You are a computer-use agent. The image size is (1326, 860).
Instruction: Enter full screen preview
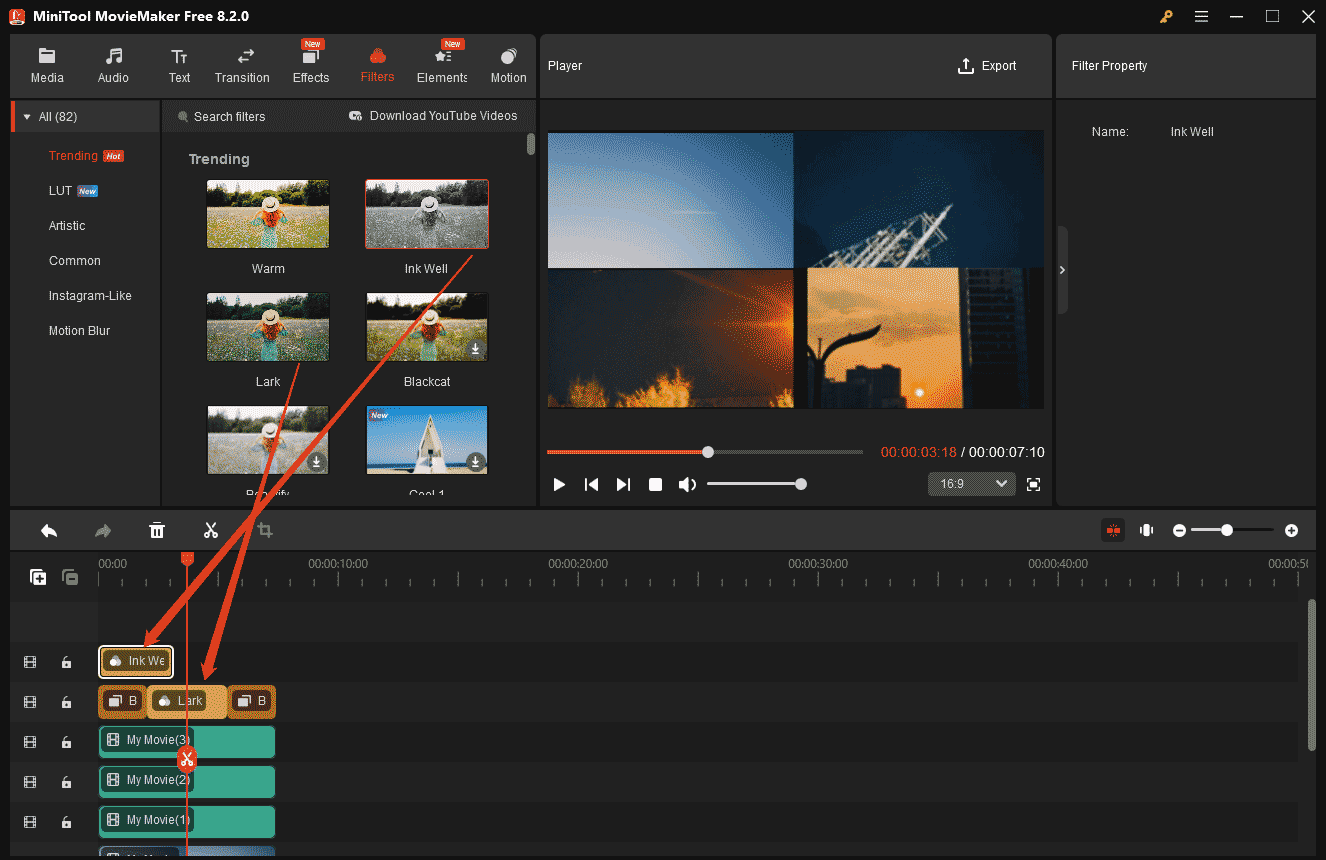click(1034, 484)
